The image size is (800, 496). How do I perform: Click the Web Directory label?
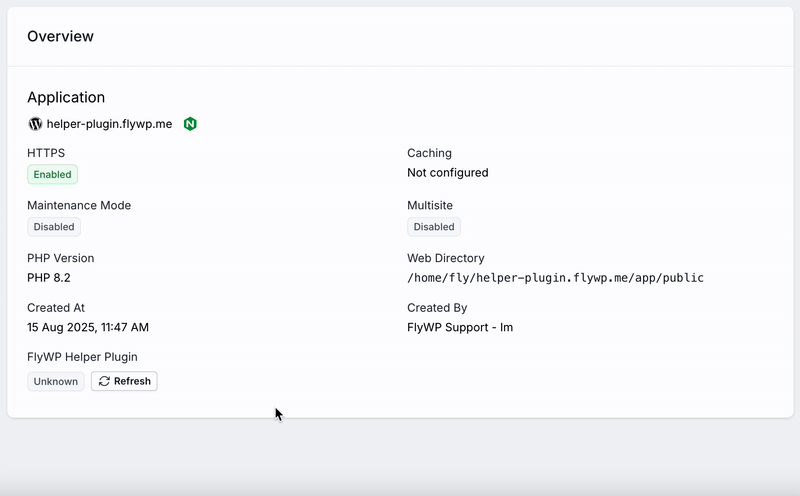tap(445, 258)
